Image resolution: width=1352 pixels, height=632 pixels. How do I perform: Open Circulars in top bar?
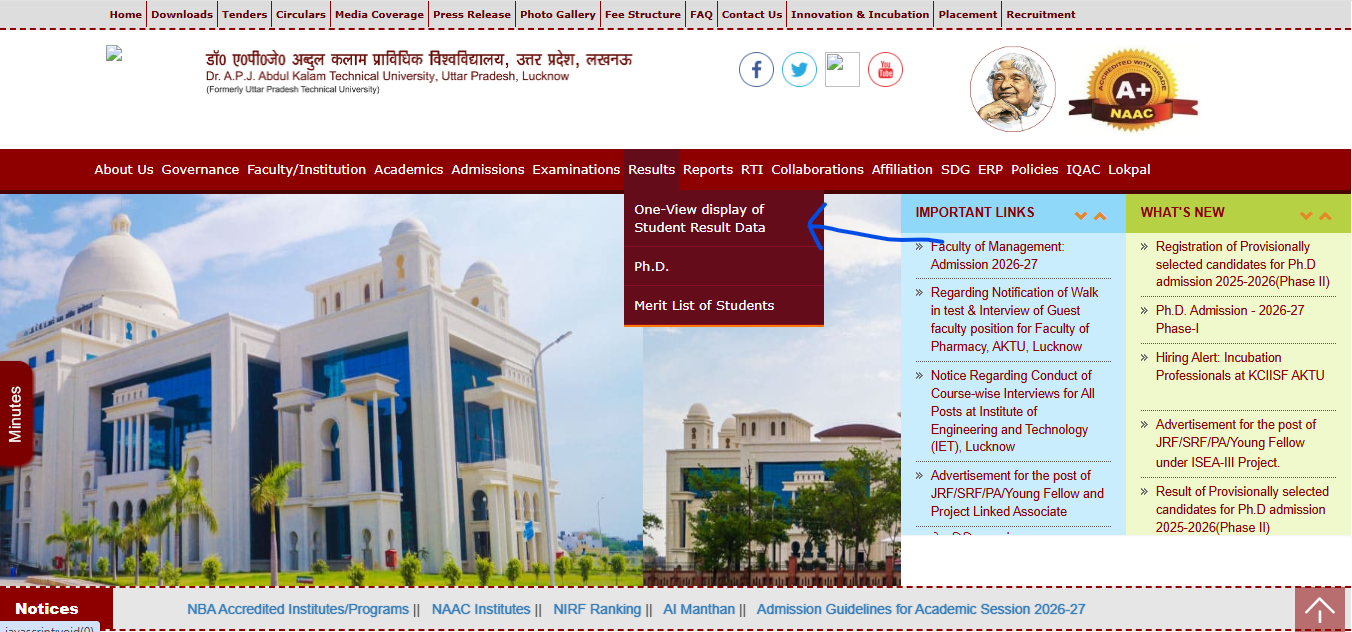point(301,14)
